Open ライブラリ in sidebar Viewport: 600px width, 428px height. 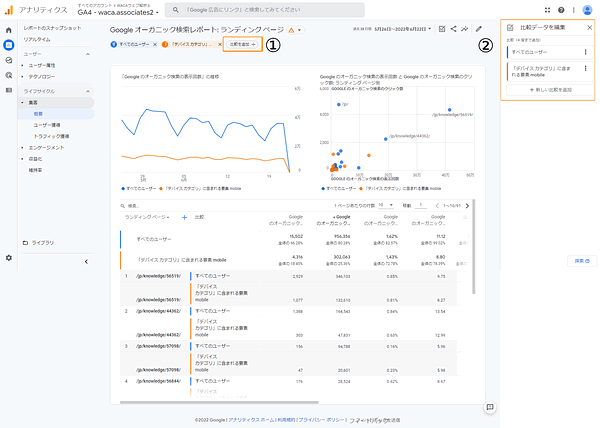pos(42,243)
